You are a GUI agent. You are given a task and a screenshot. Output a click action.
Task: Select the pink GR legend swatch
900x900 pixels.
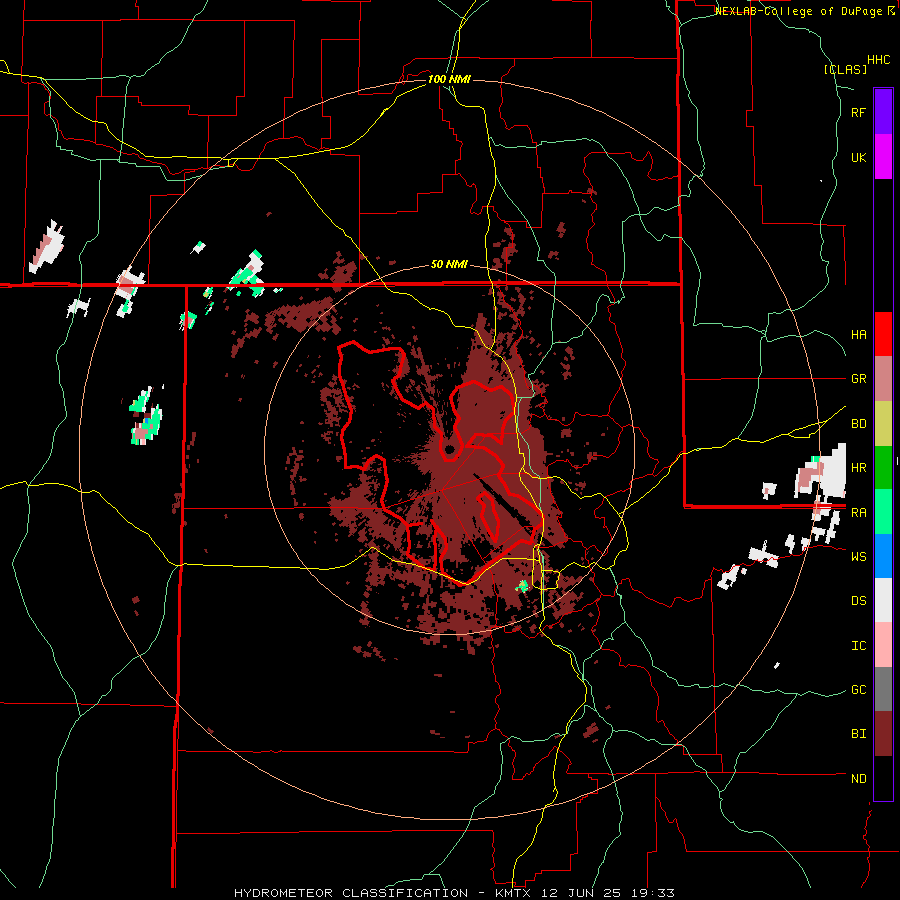point(883,378)
